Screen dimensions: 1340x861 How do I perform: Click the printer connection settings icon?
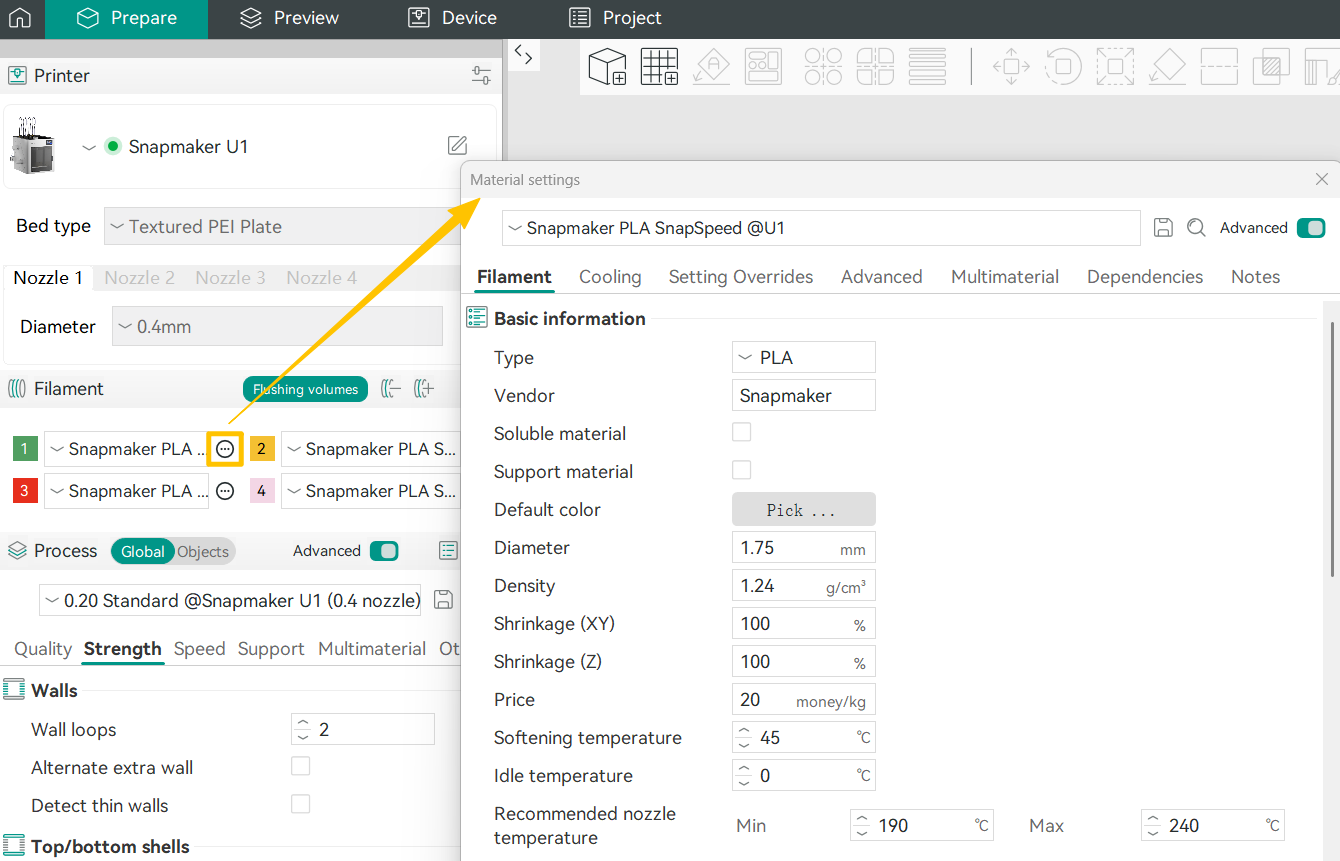pos(481,76)
